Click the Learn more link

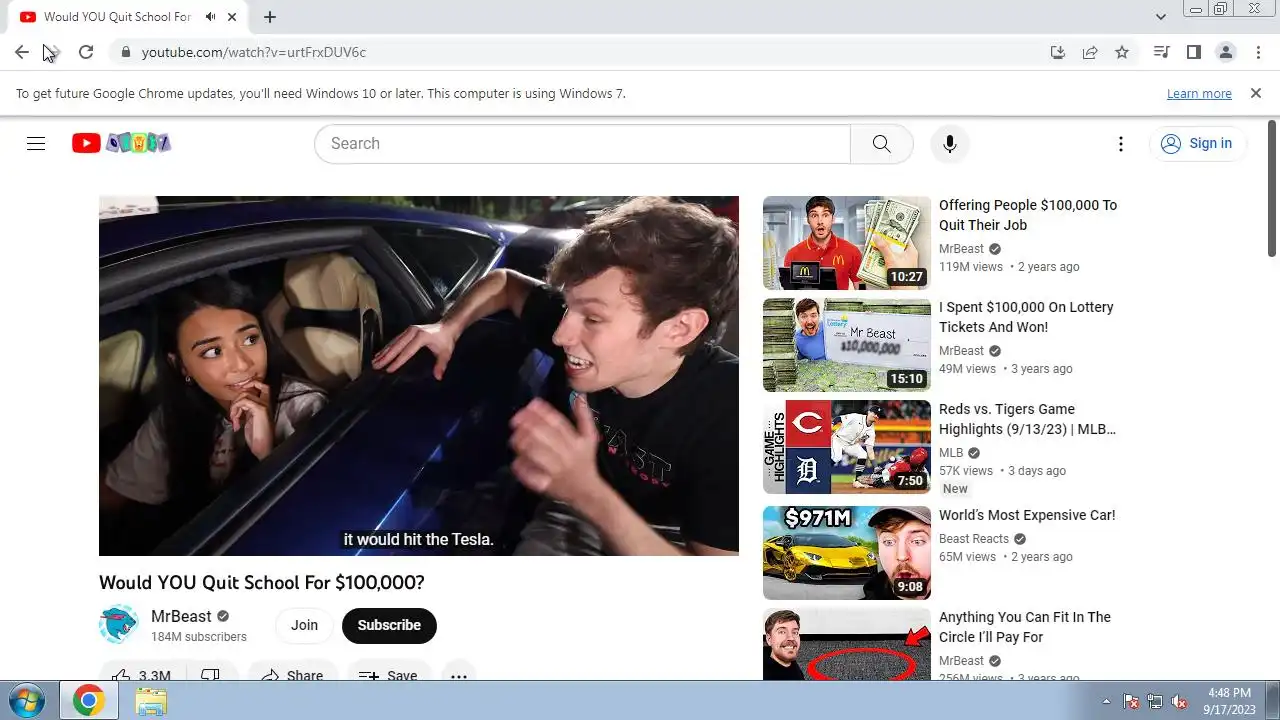pos(1199,94)
